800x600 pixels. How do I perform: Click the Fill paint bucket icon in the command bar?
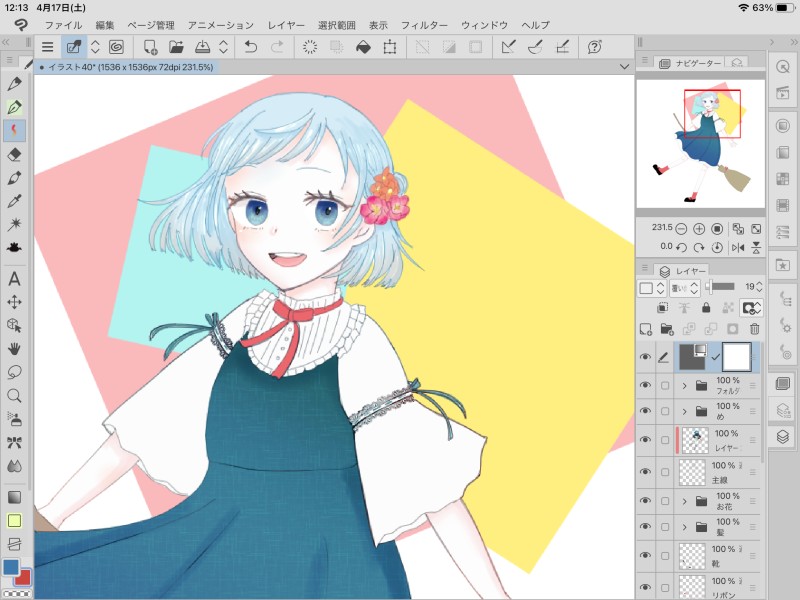click(x=363, y=46)
